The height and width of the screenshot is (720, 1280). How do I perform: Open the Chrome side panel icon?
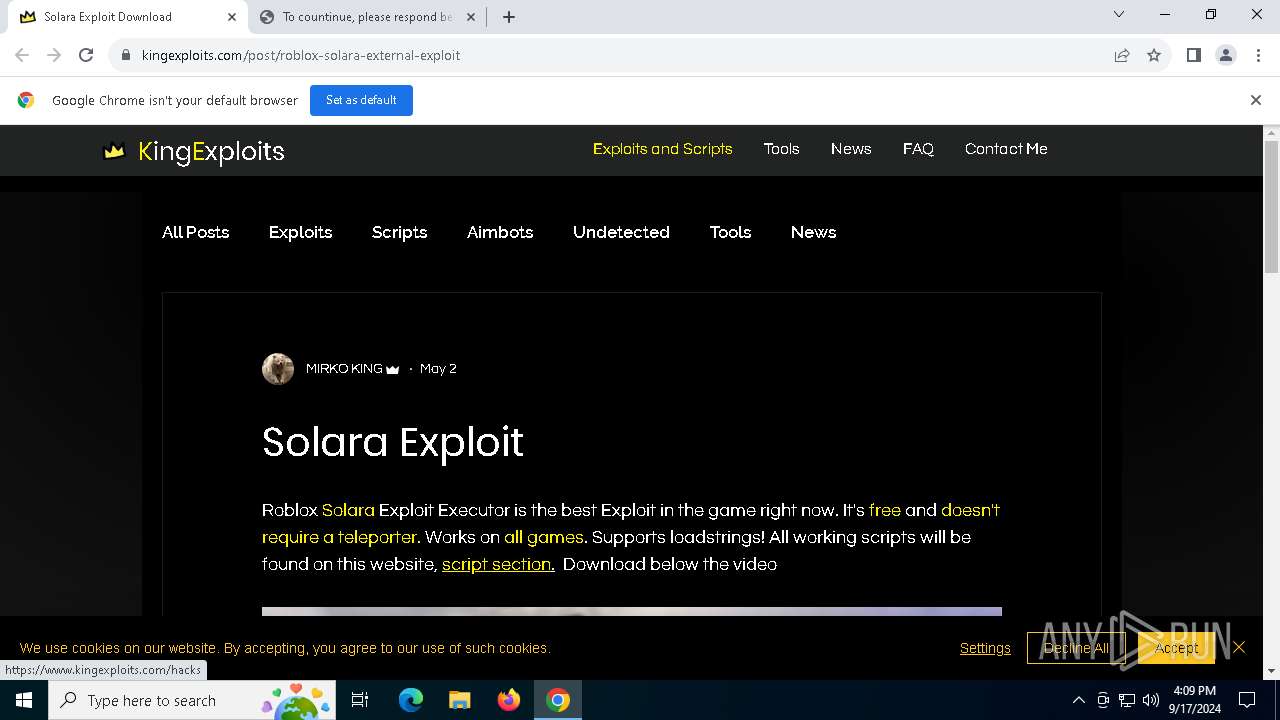coord(1193,55)
